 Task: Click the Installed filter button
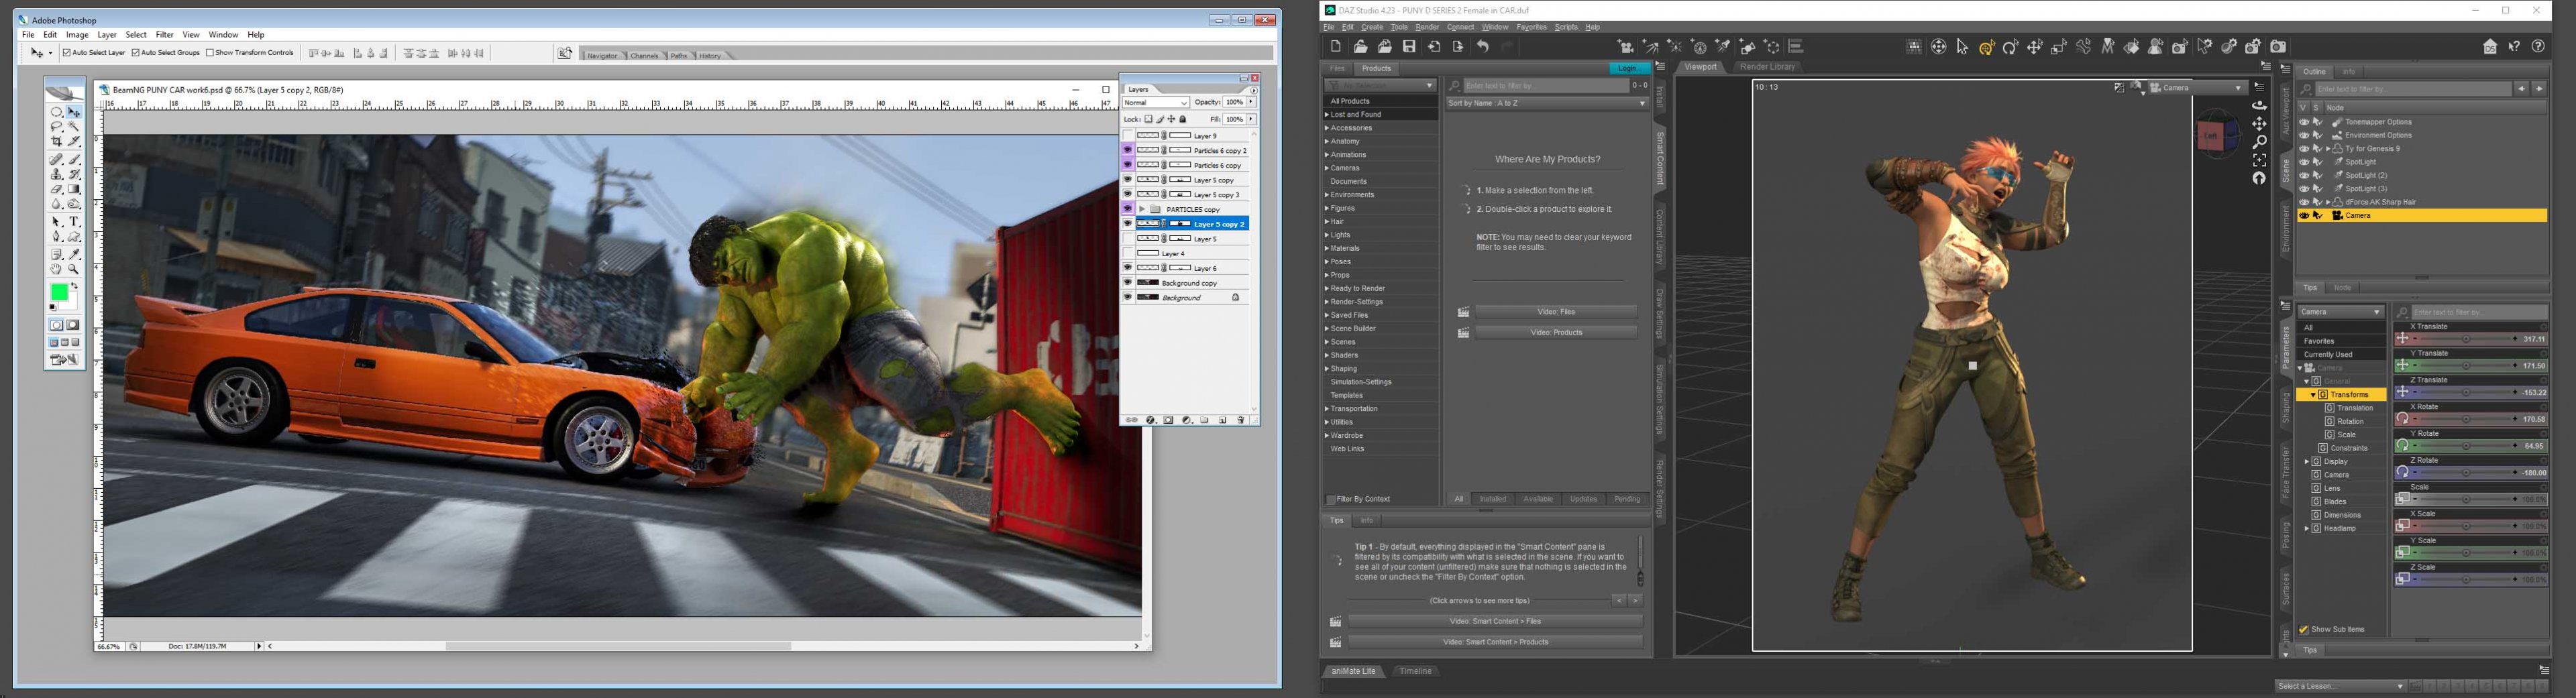[1493, 499]
